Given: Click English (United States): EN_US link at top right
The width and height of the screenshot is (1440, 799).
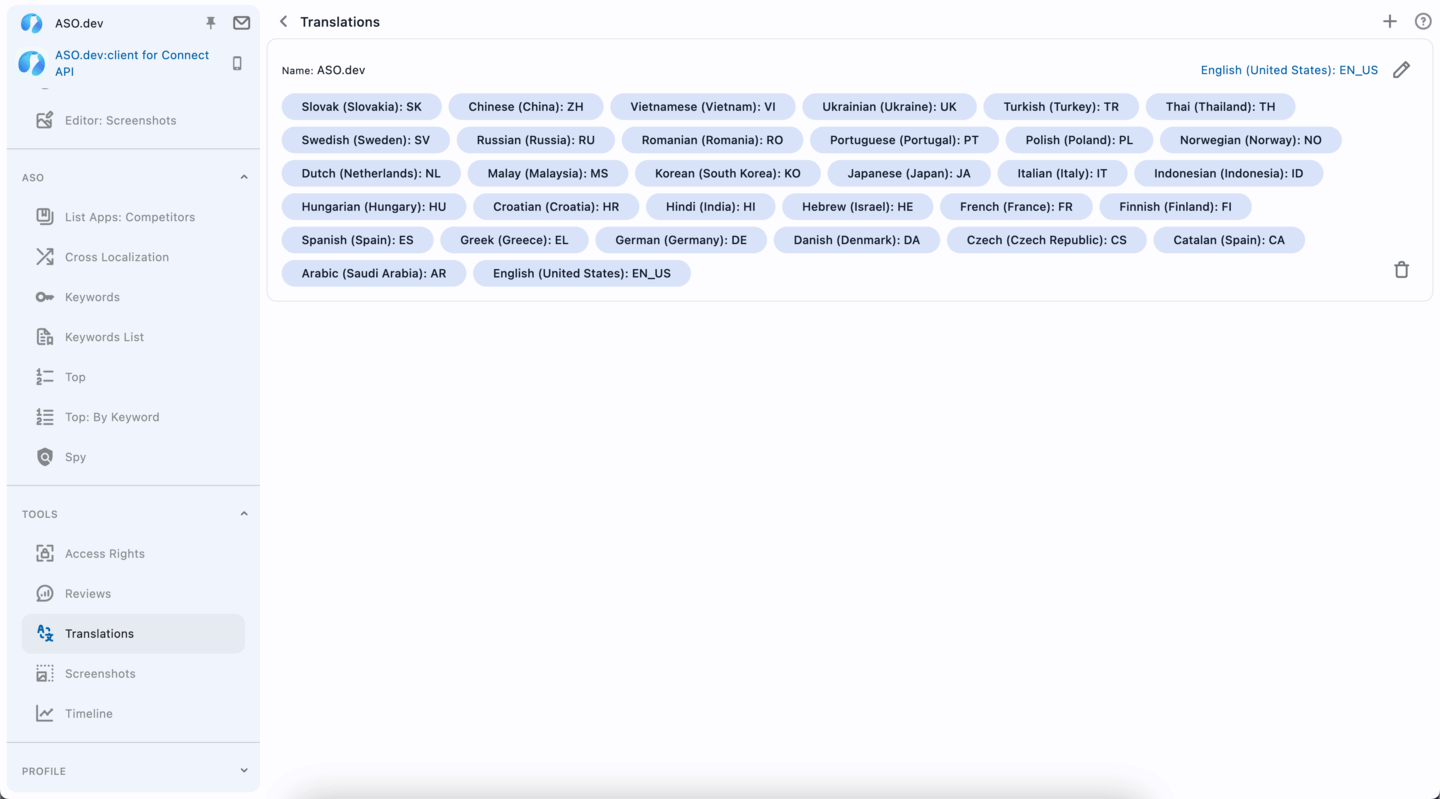Looking at the screenshot, I should [1289, 70].
